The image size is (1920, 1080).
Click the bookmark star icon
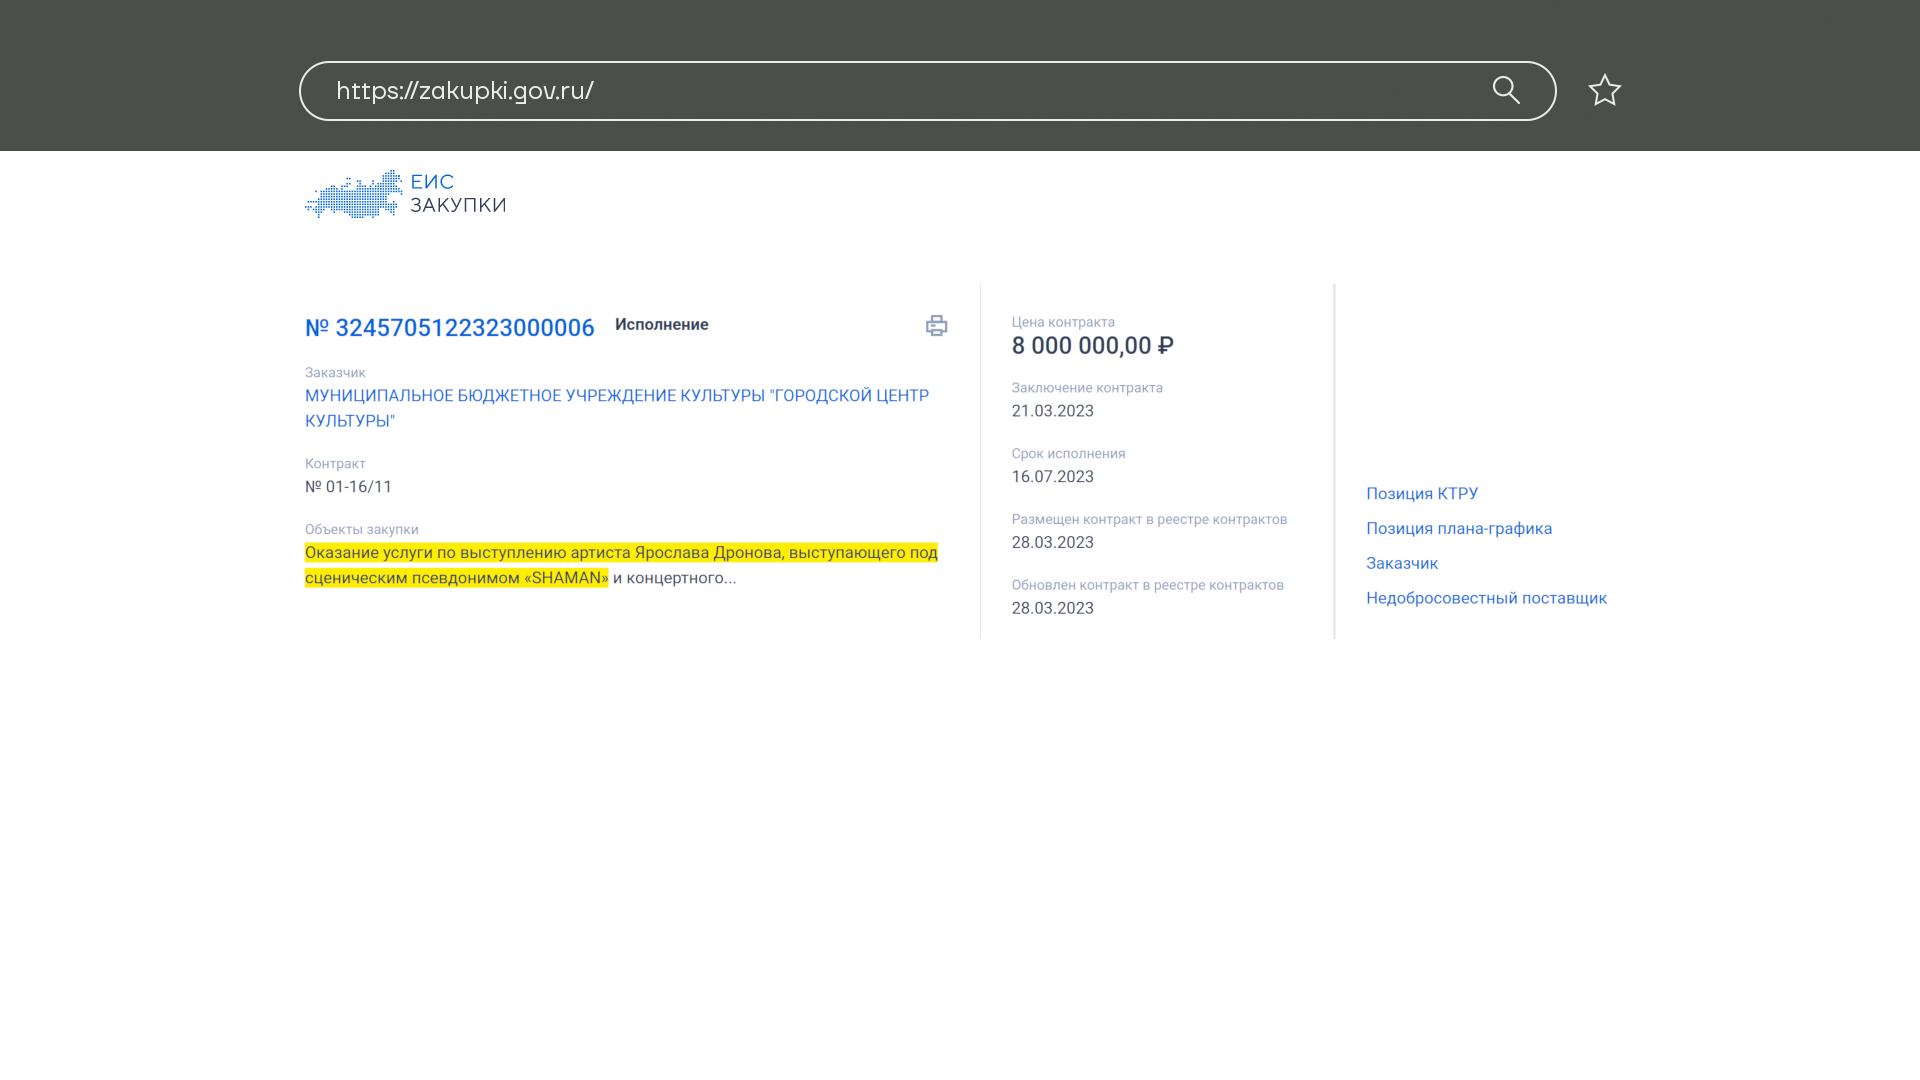[x=1604, y=91]
